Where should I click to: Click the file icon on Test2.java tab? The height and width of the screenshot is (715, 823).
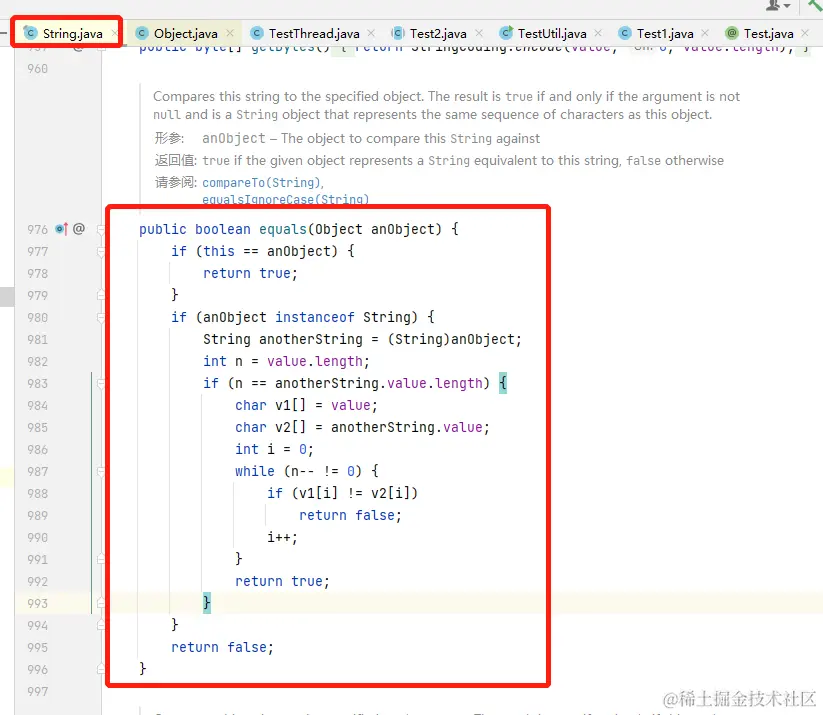tap(398, 33)
